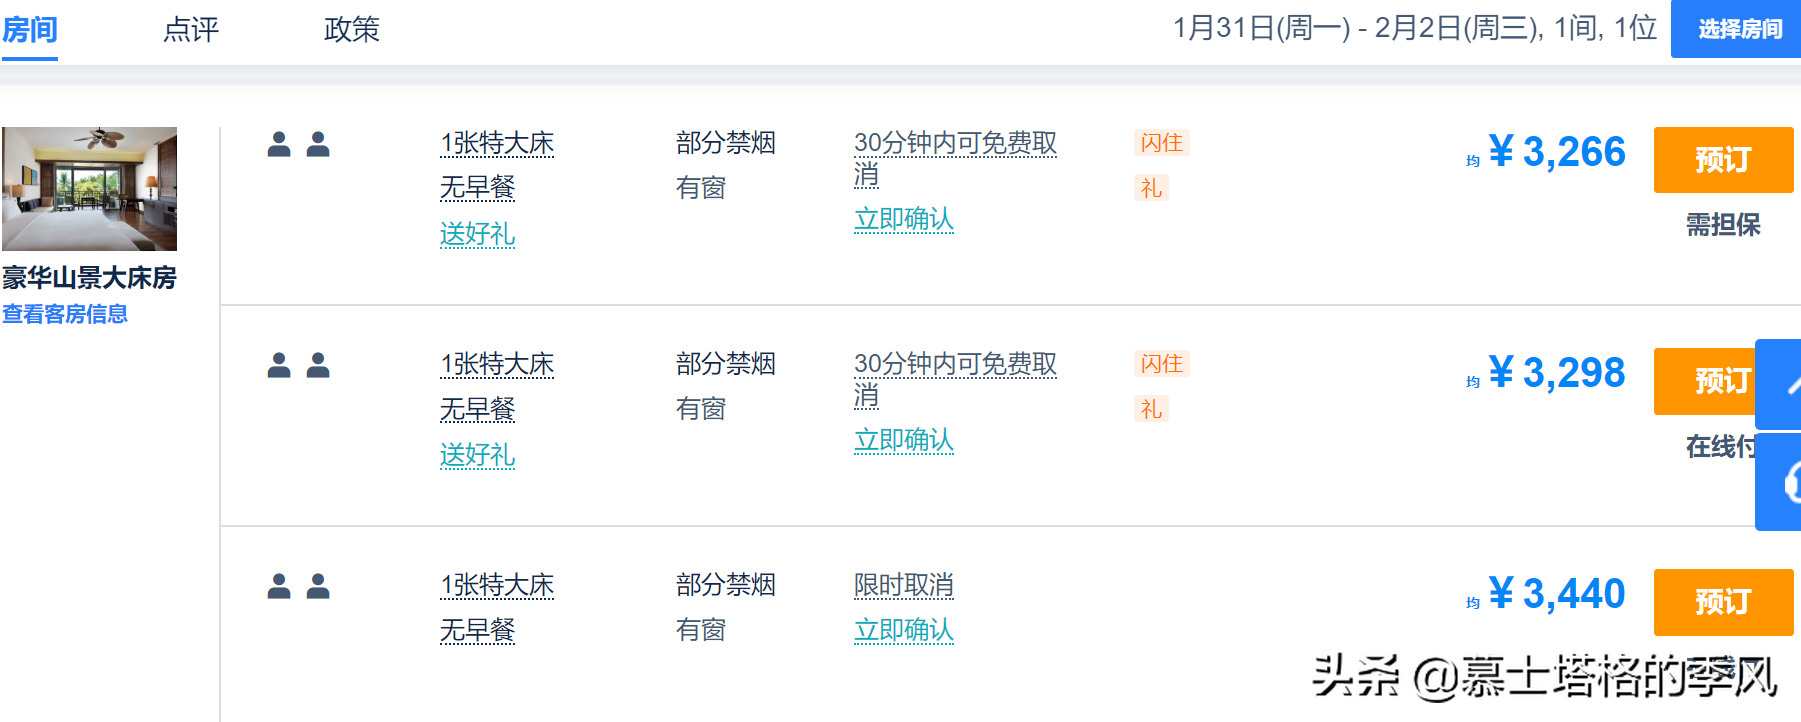This screenshot has height=722, width=1801.
Task: Click the 闪住 tag on the ¥3,266 rate
Action: tap(1161, 143)
